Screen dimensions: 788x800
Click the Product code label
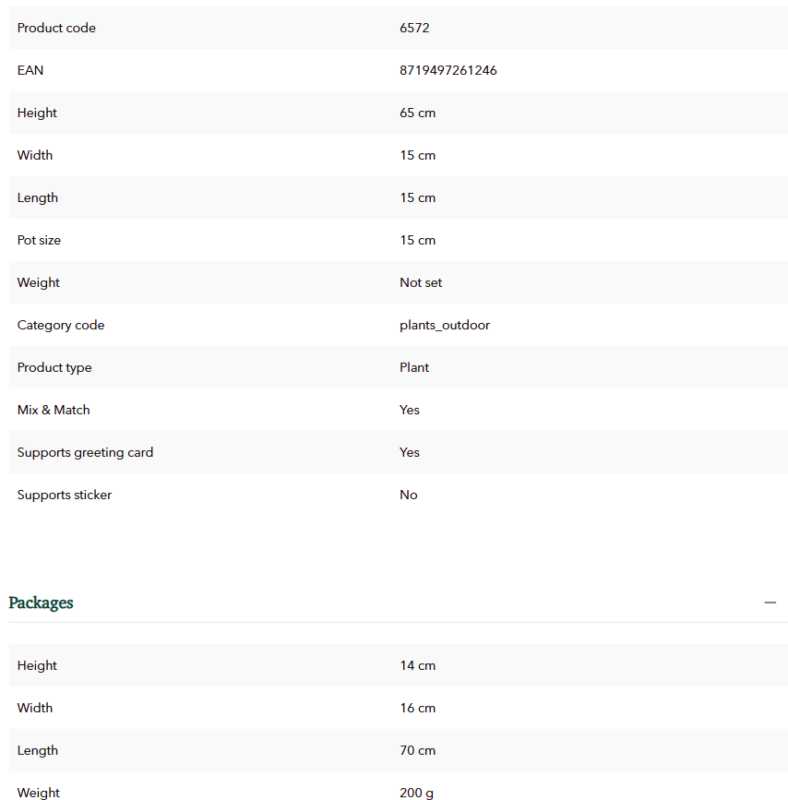[56, 28]
